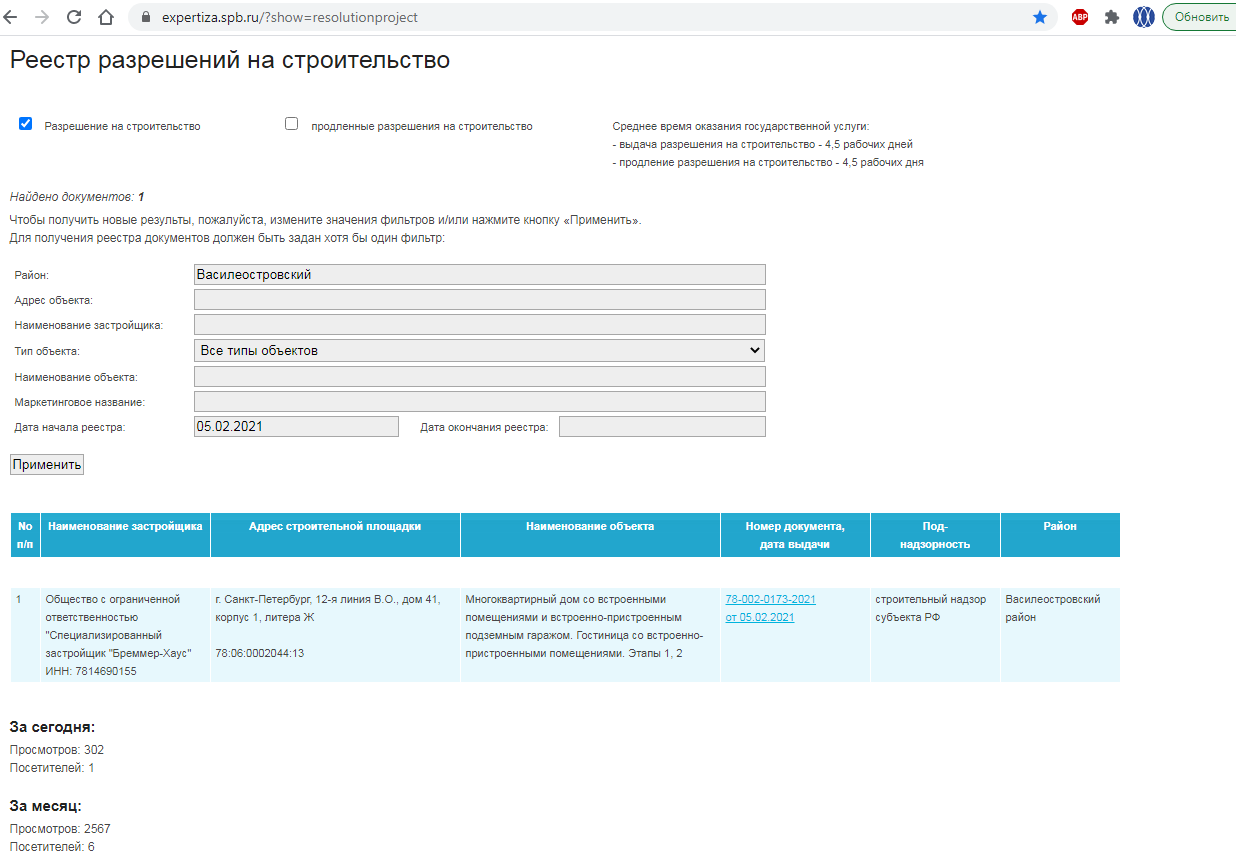Viewport: 1236px width, 865px height.
Task: Focus the "Район" input field
Action: (x=479, y=274)
